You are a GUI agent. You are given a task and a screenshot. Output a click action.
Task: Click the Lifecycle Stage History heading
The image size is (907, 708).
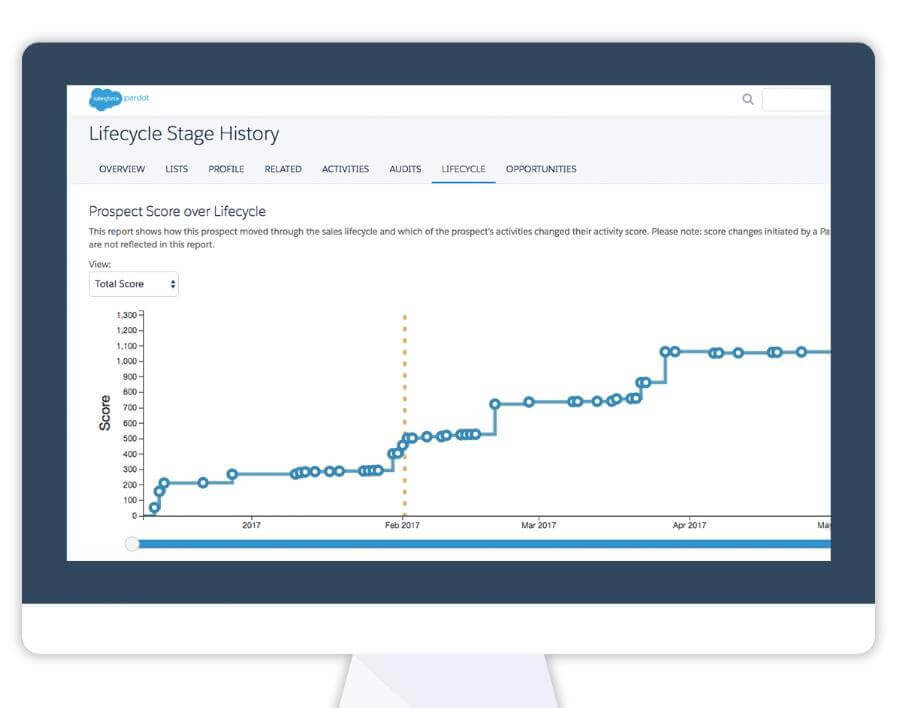pyautogui.click(x=184, y=134)
